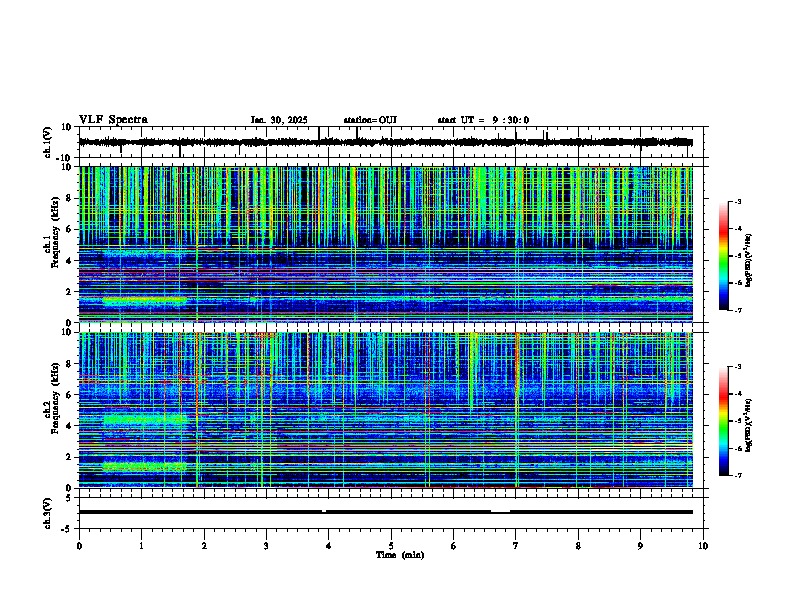
Task: Click the "-7" label on upper colorbar
Action: [737, 310]
